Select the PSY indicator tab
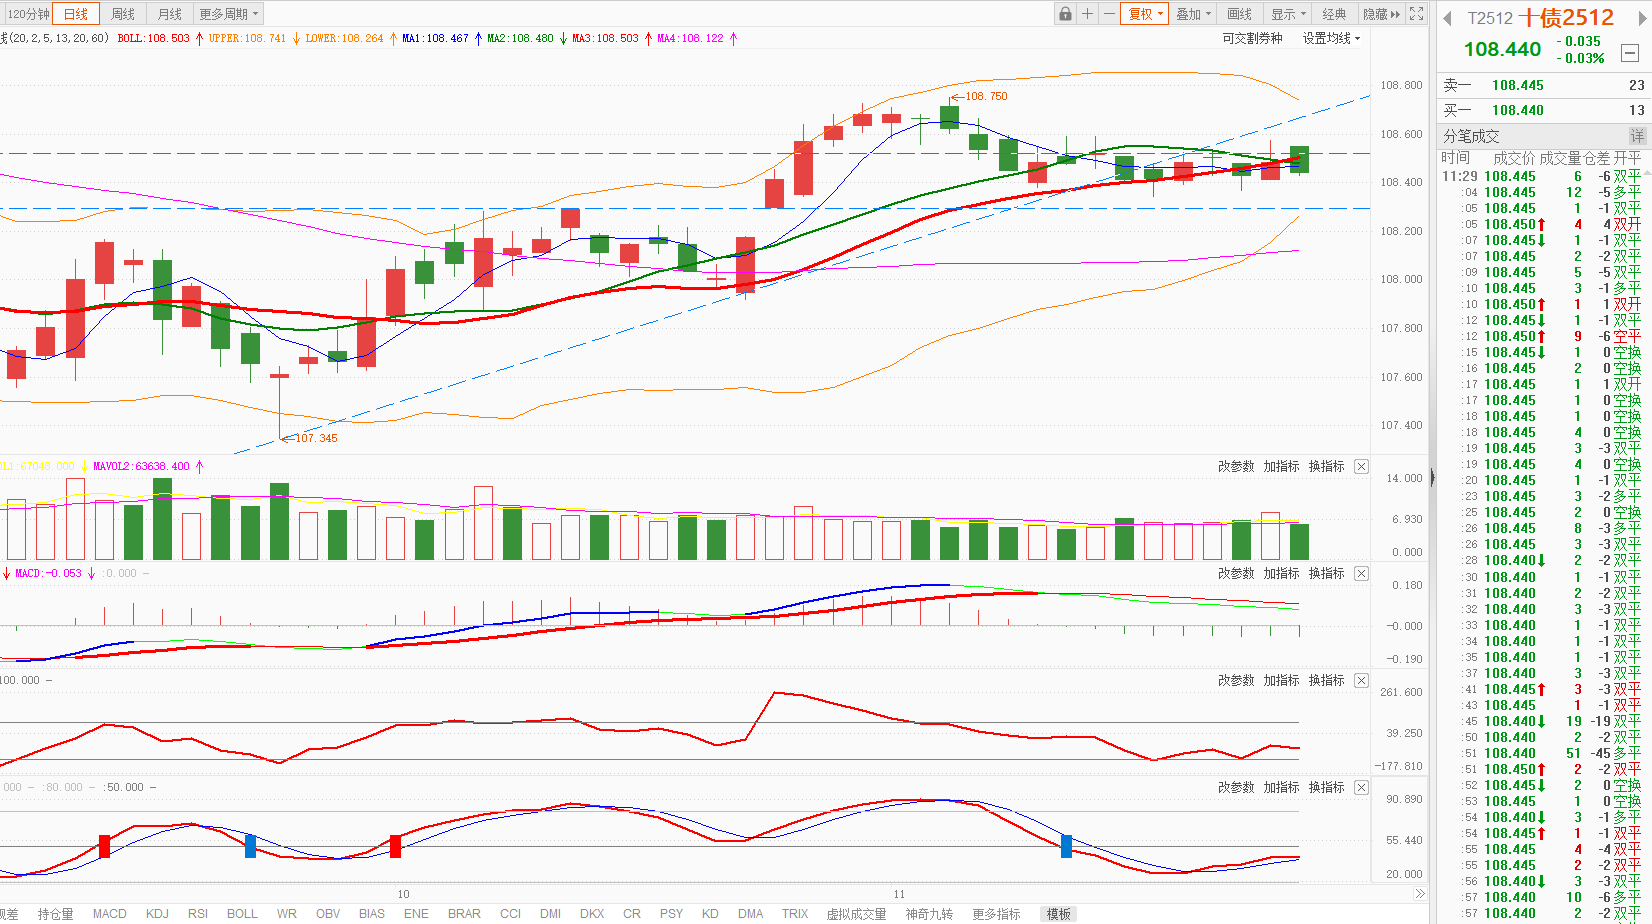The image size is (1652, 924). pyautogui.click(x=671, y=914)
